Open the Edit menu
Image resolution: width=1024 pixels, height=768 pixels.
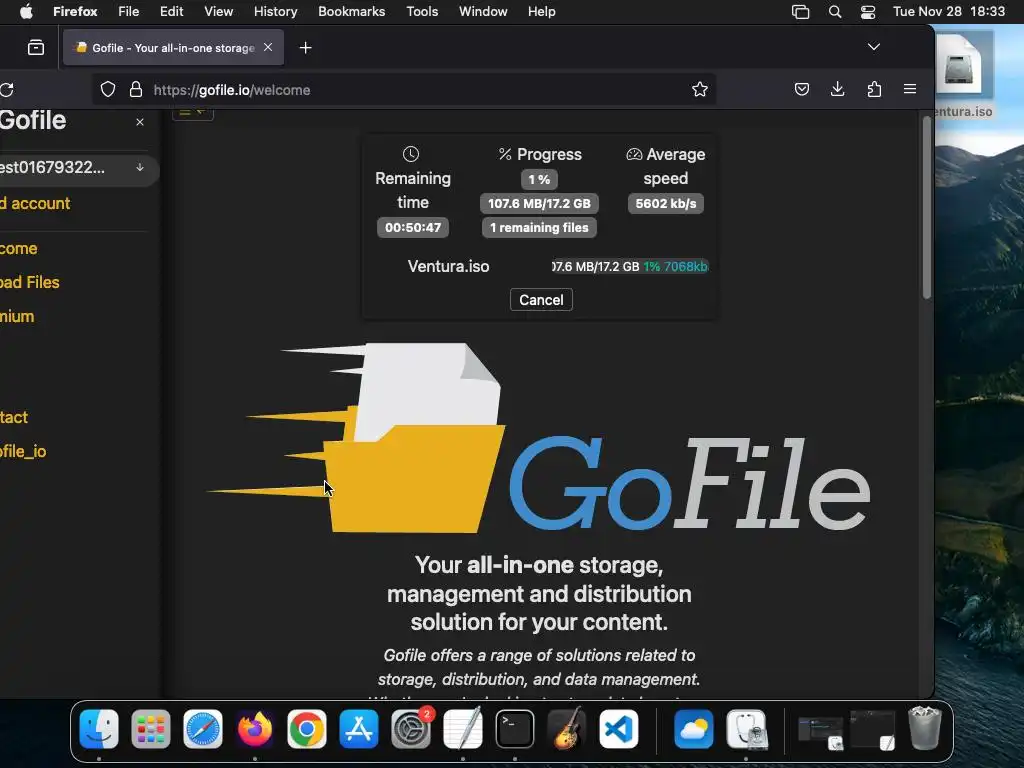(171, 11)
